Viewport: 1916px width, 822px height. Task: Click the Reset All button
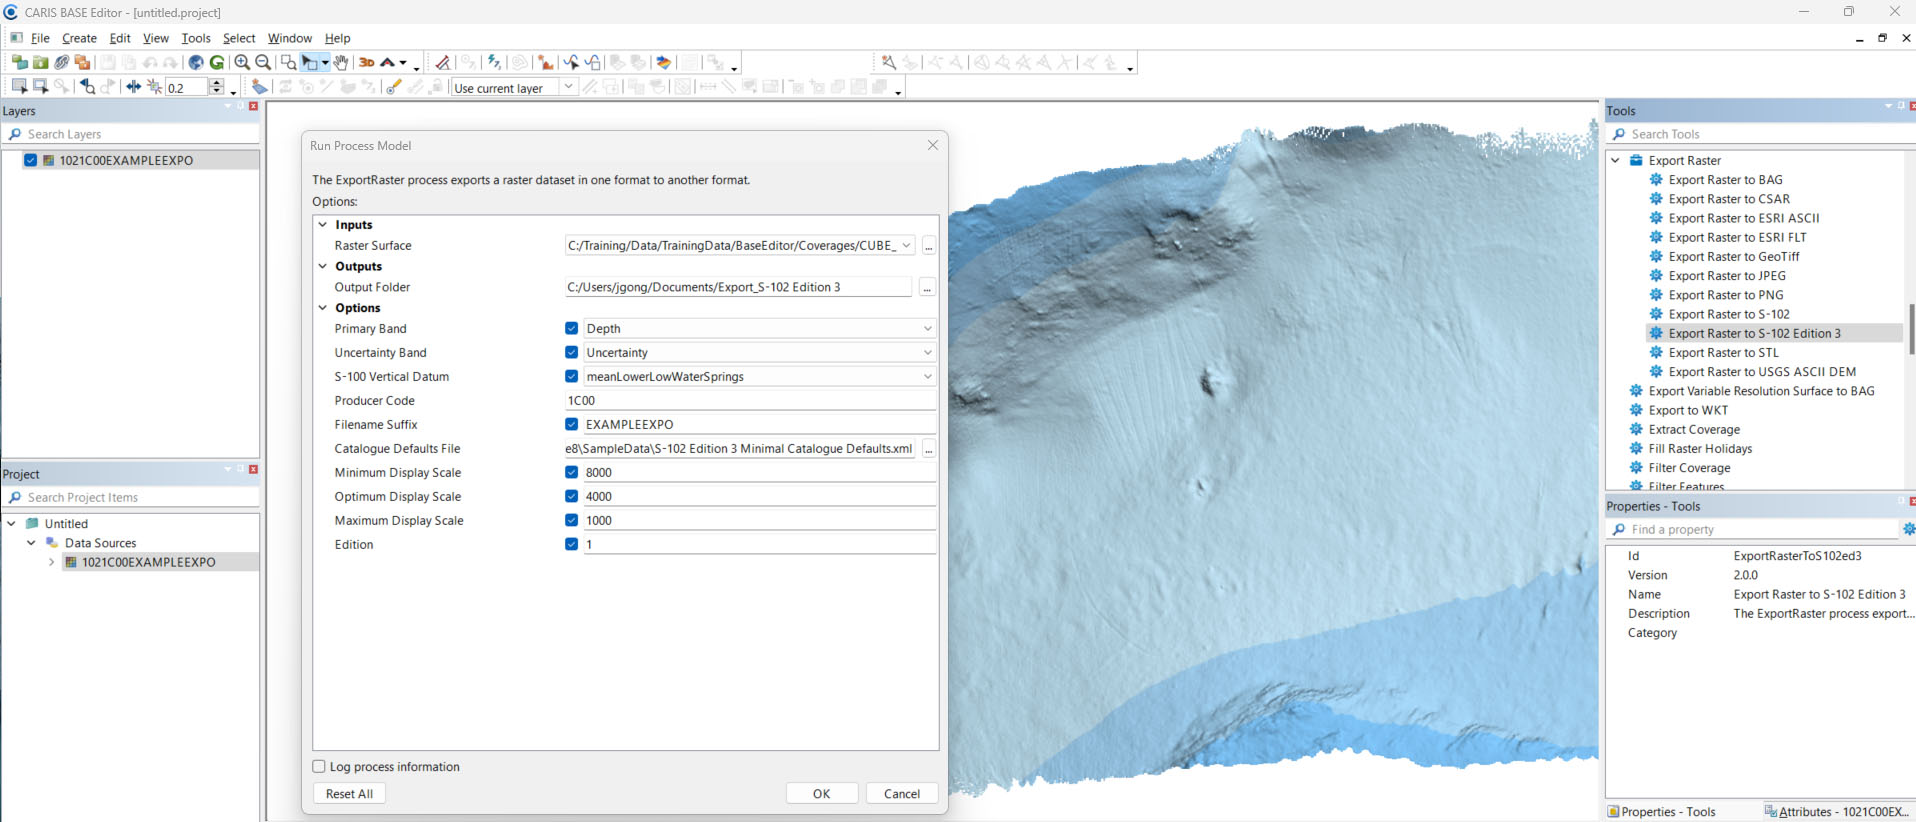point(349,793)
